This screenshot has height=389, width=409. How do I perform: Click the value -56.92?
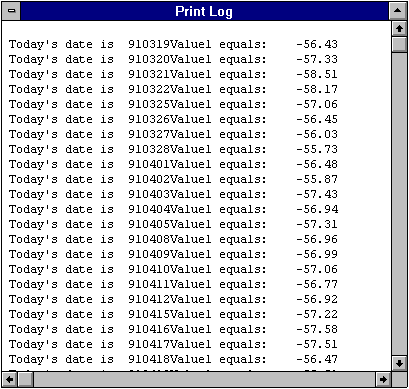point(317,299)
